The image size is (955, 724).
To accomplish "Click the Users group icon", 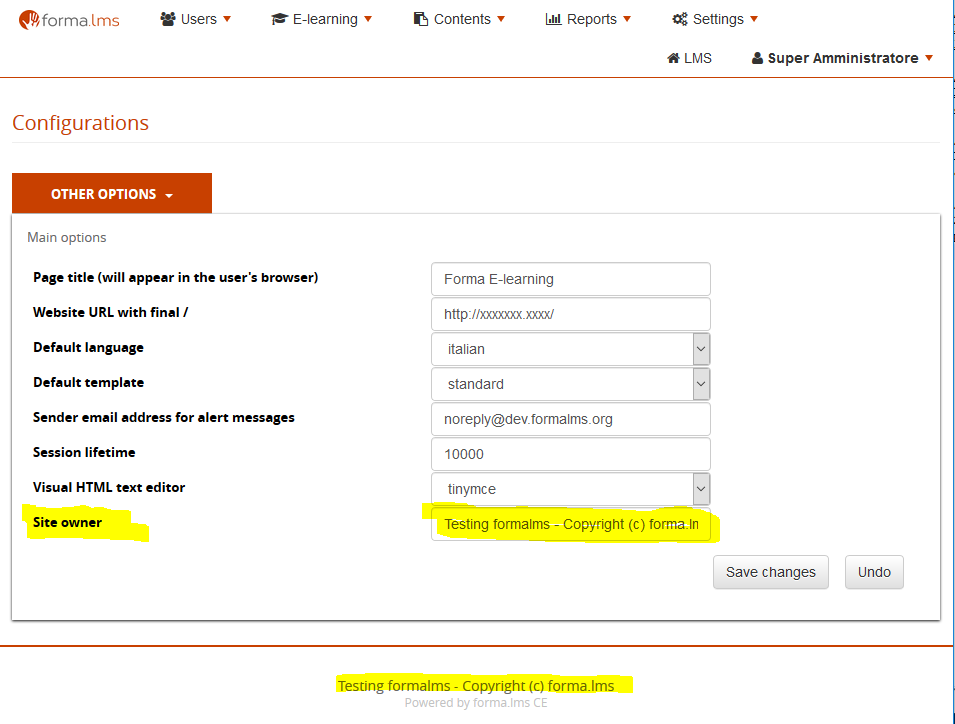I will (x=168, y=19).
